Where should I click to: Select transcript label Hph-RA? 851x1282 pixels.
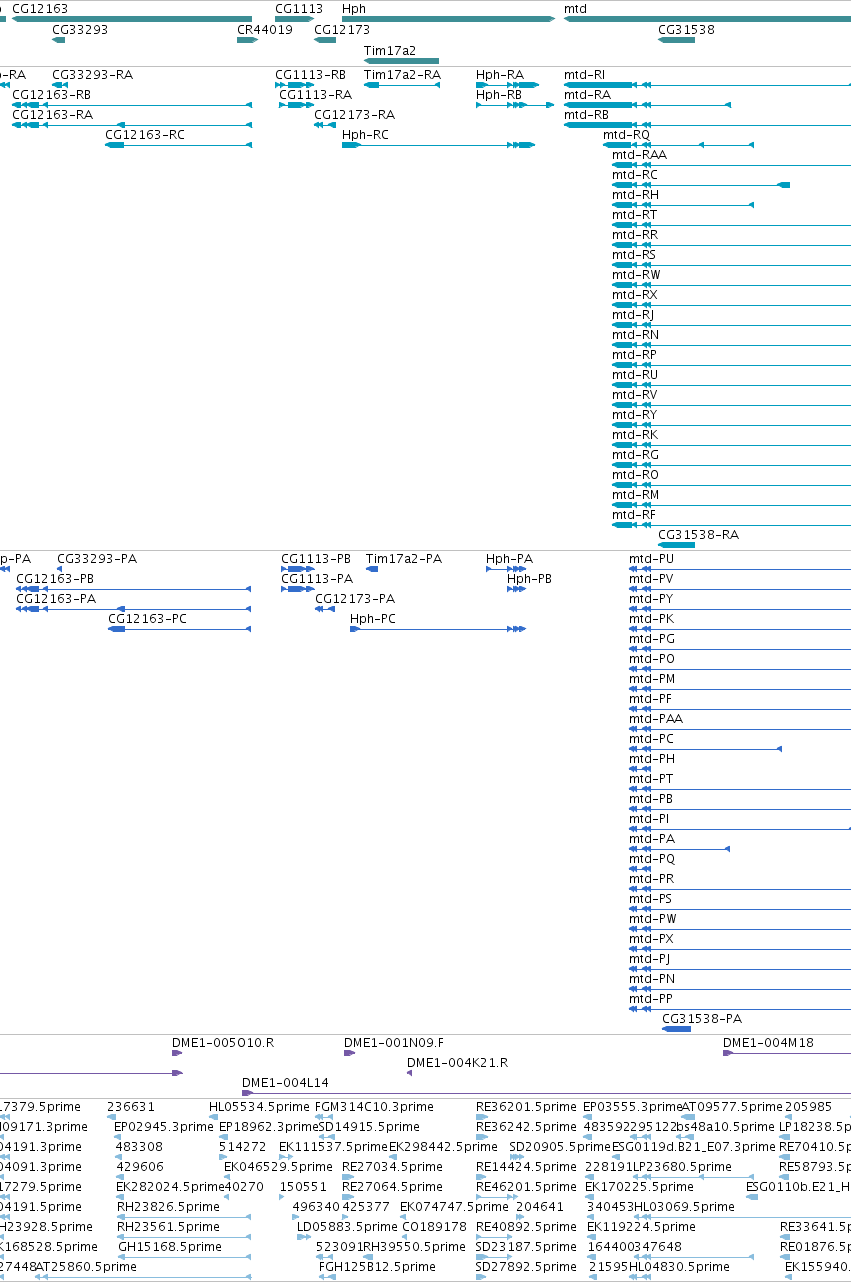(x=500, y=75)
